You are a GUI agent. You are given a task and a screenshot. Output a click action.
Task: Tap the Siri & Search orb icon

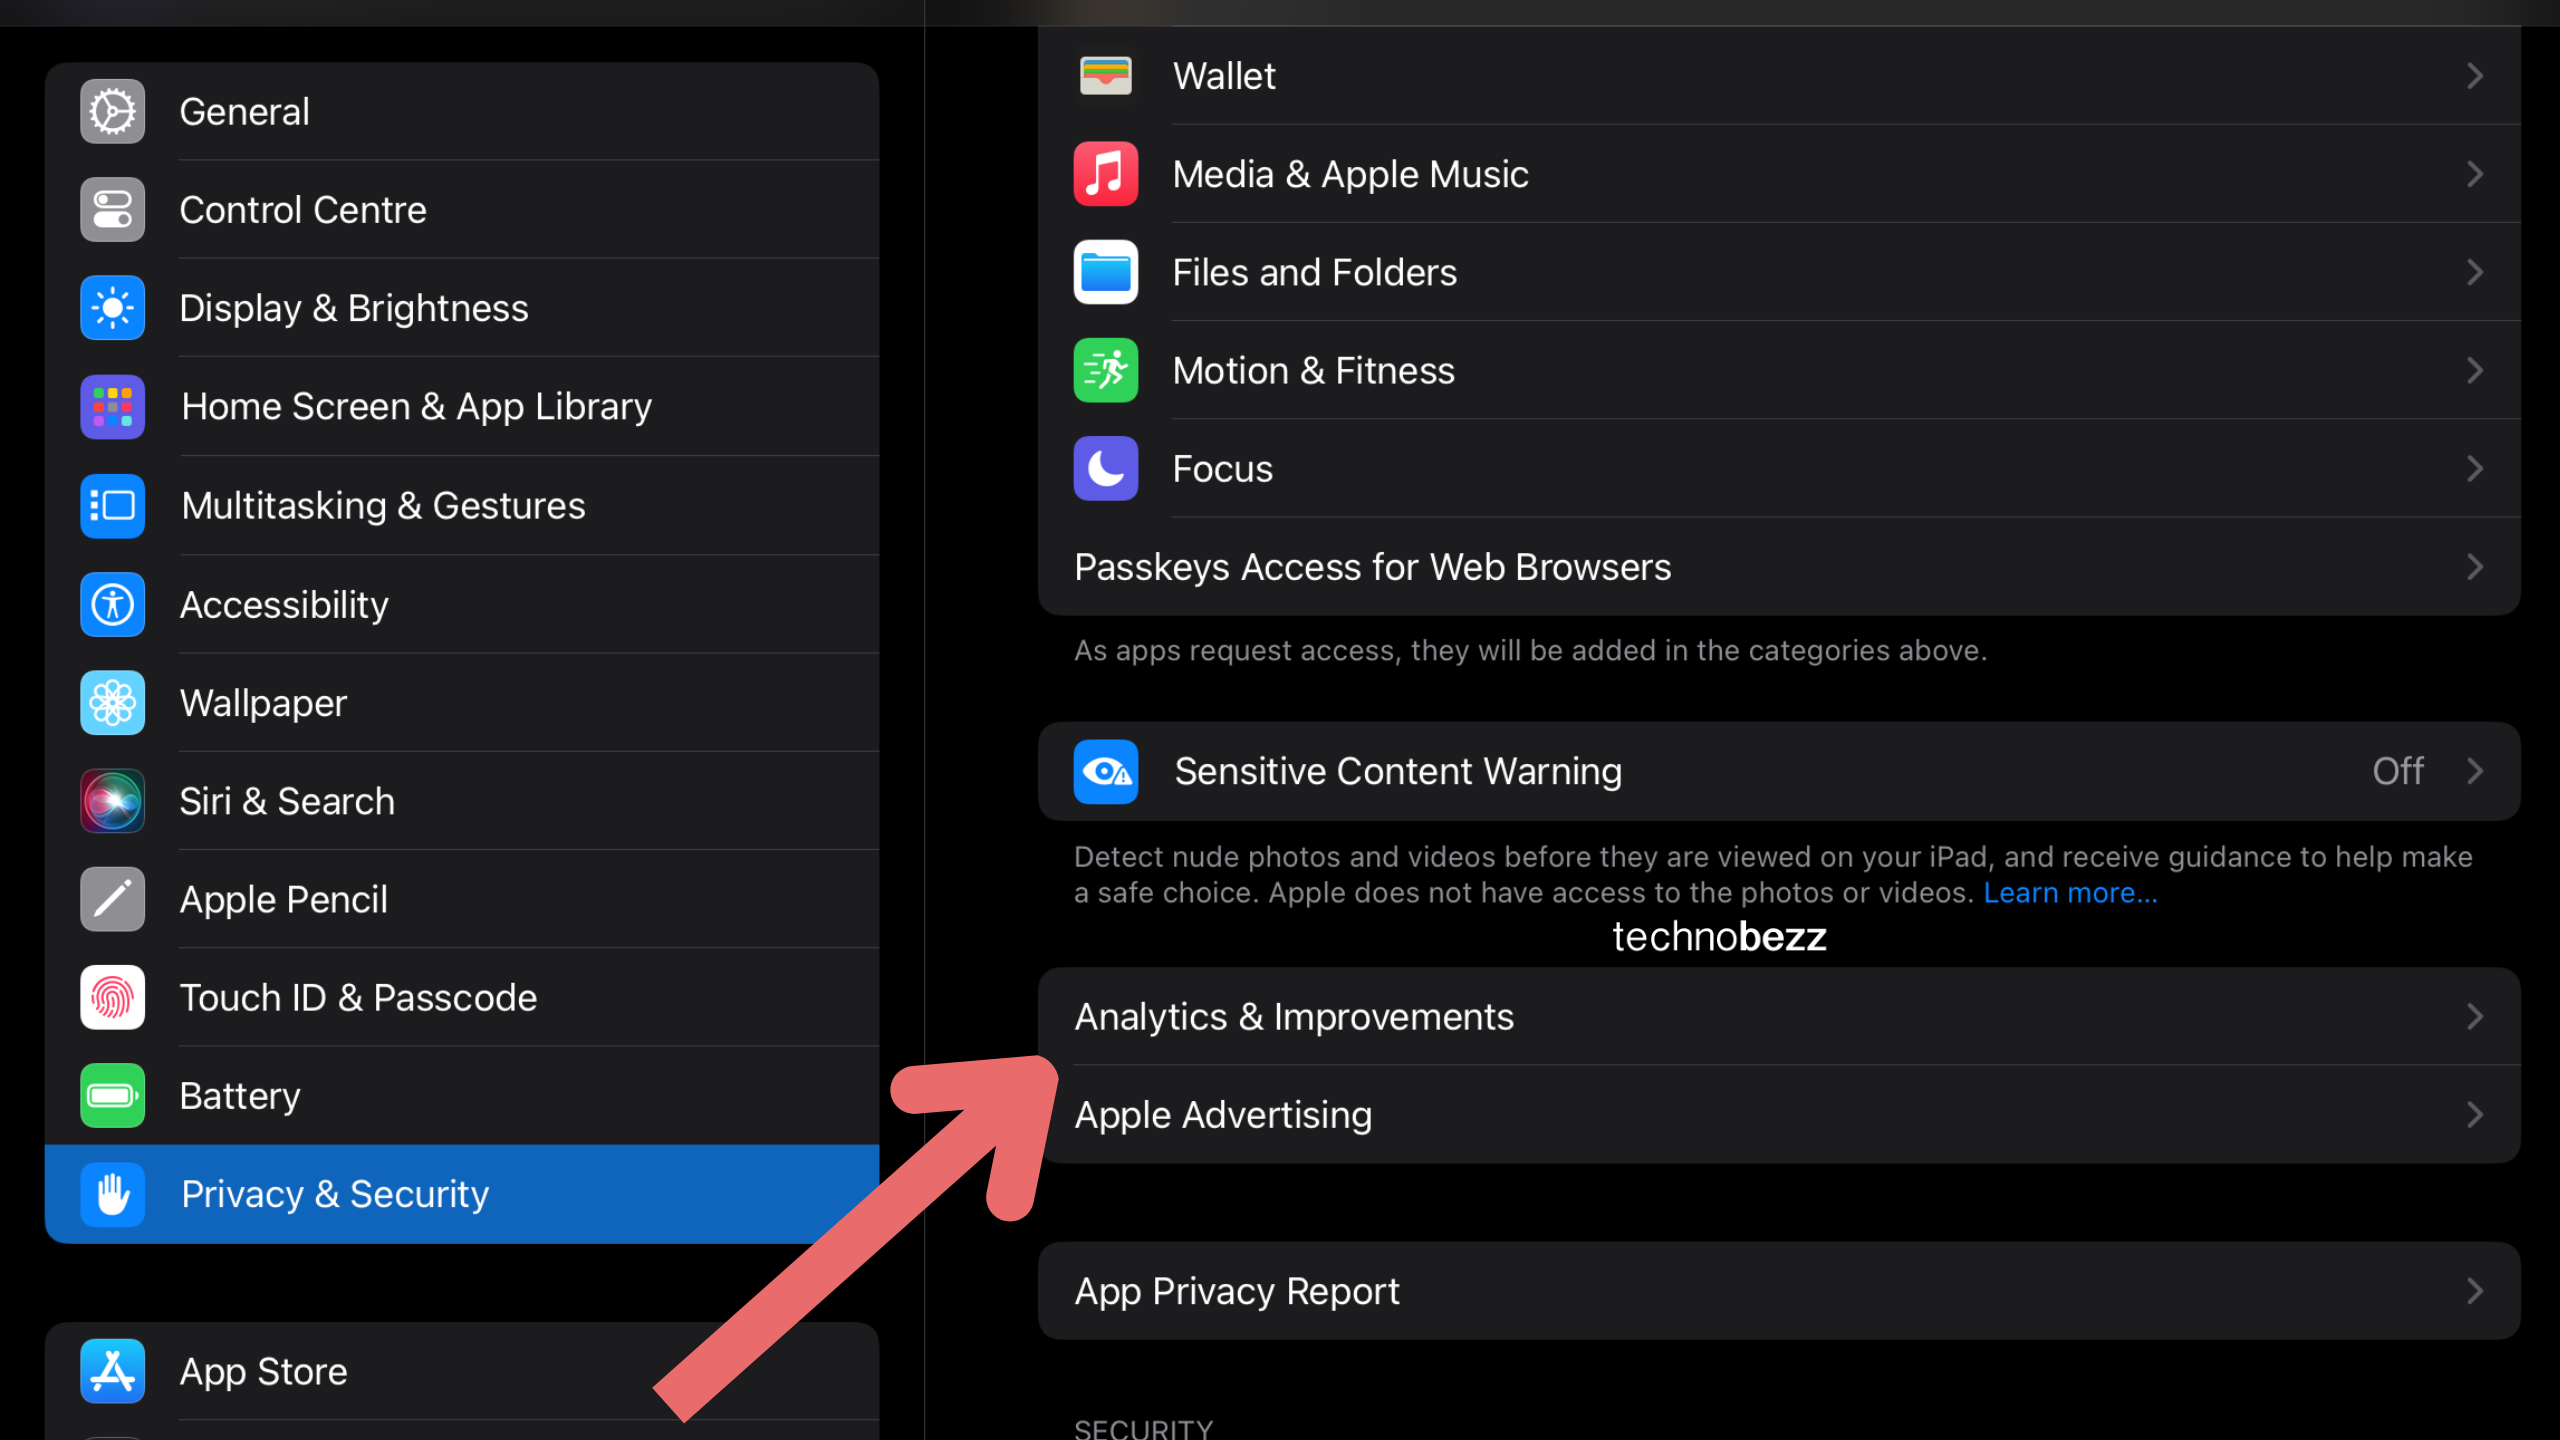coord(112,801)
